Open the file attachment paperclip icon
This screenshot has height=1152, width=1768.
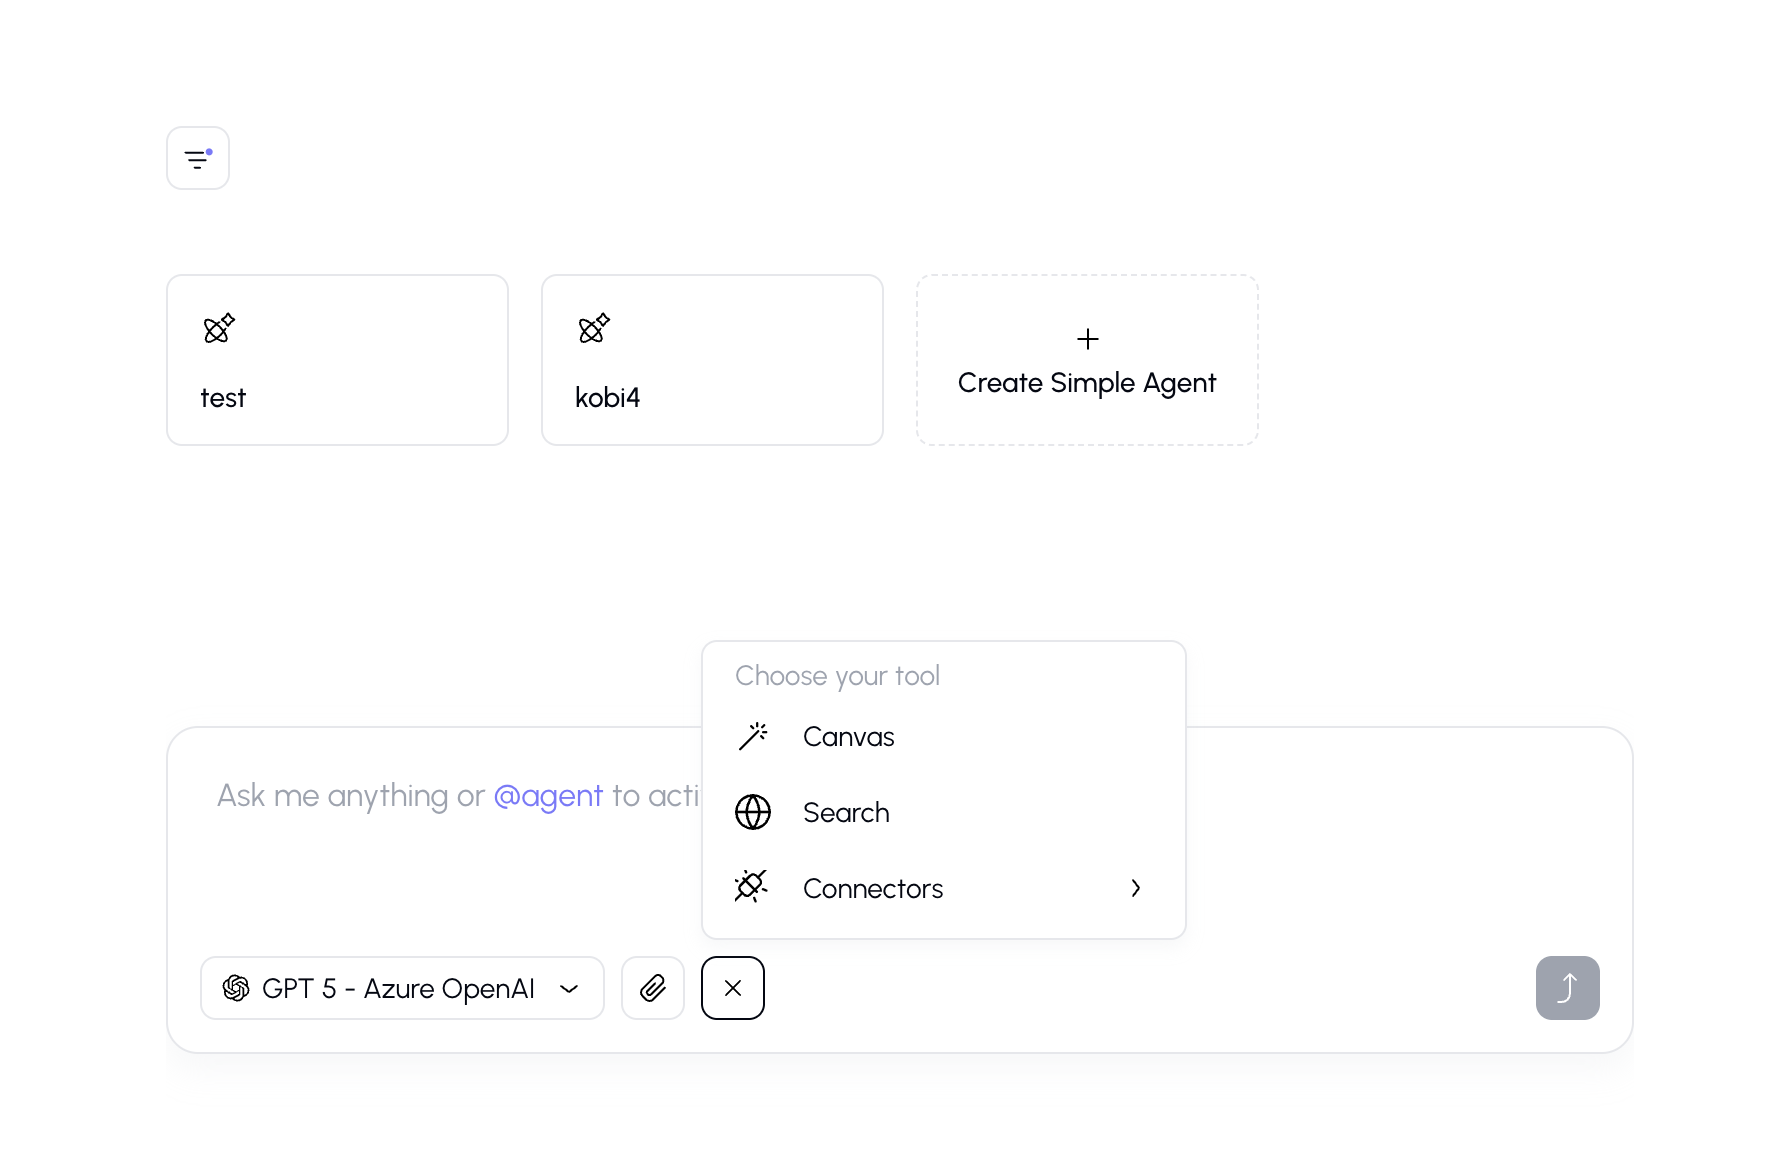click(x=653, y=988)
